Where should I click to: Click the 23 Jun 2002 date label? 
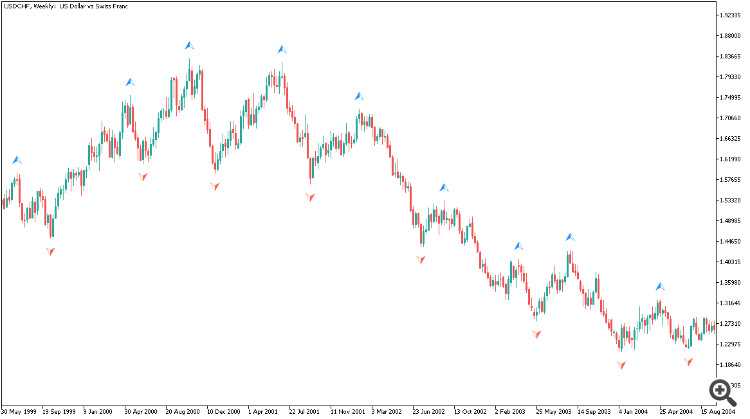(429, 411)
